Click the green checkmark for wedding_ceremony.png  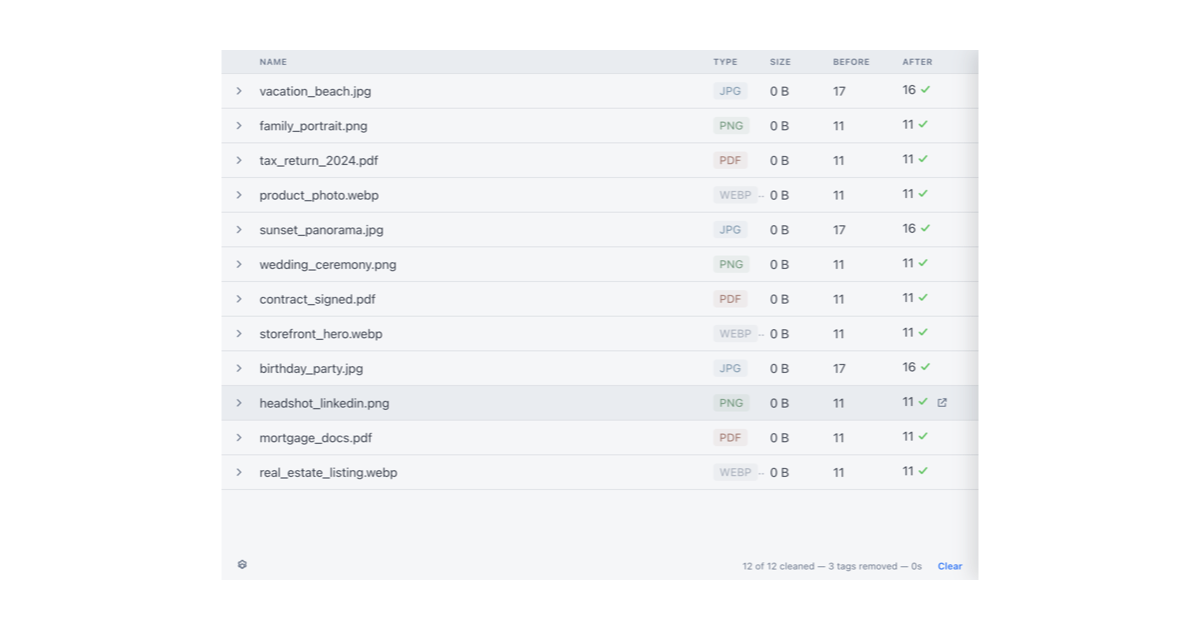pyautogui.click(x=923, y=263)
